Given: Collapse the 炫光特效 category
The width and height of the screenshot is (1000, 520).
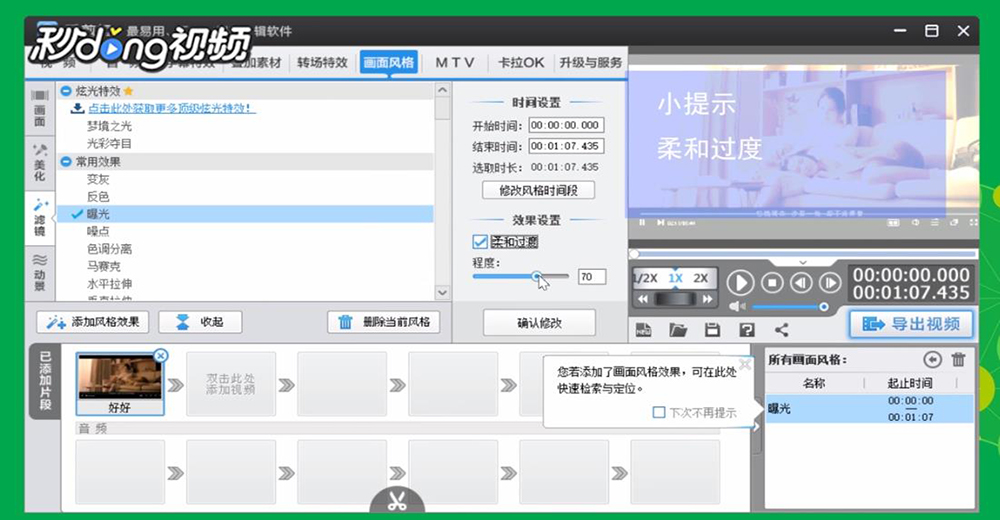Looking at the screenshot, I should click(x=65, y=91).
